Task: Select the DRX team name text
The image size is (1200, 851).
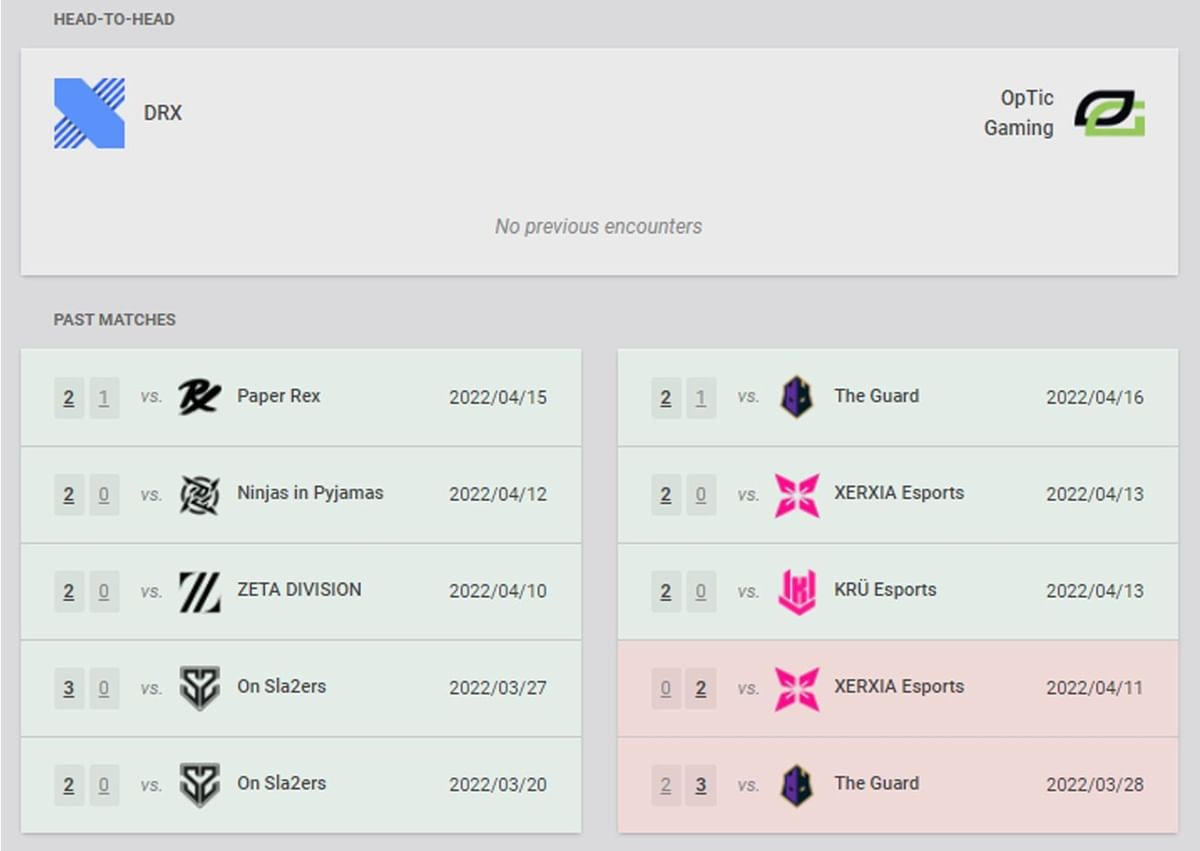Action: click(x=163, y=113)
